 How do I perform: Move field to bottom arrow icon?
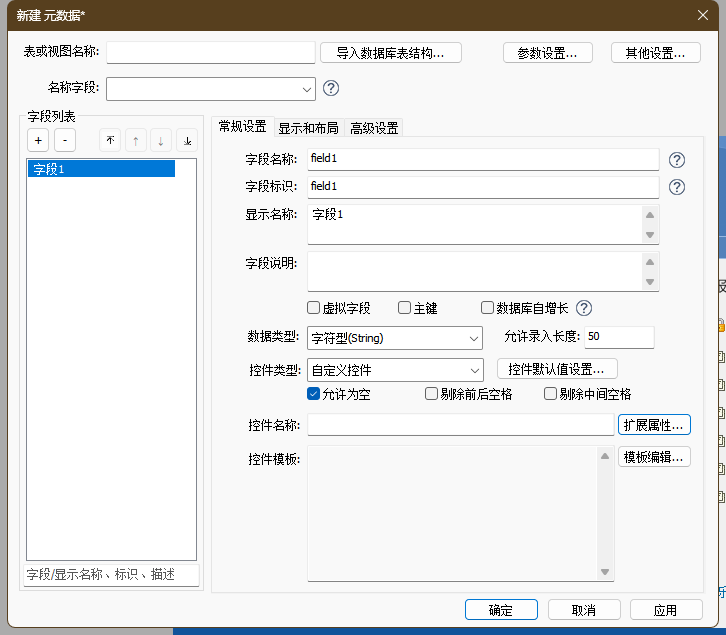point(187,141)
